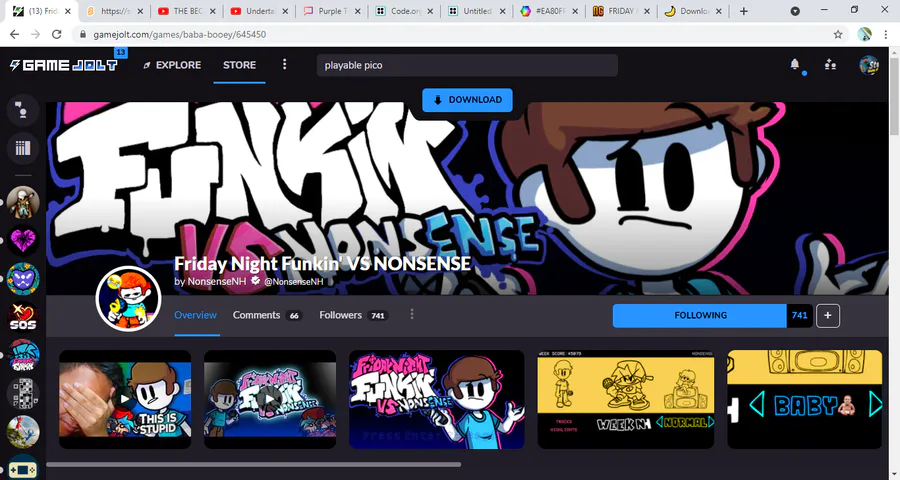Open the three-dot menu next to Store
Image resolution: width=900 pixels, height=480 pixels.
284,64
